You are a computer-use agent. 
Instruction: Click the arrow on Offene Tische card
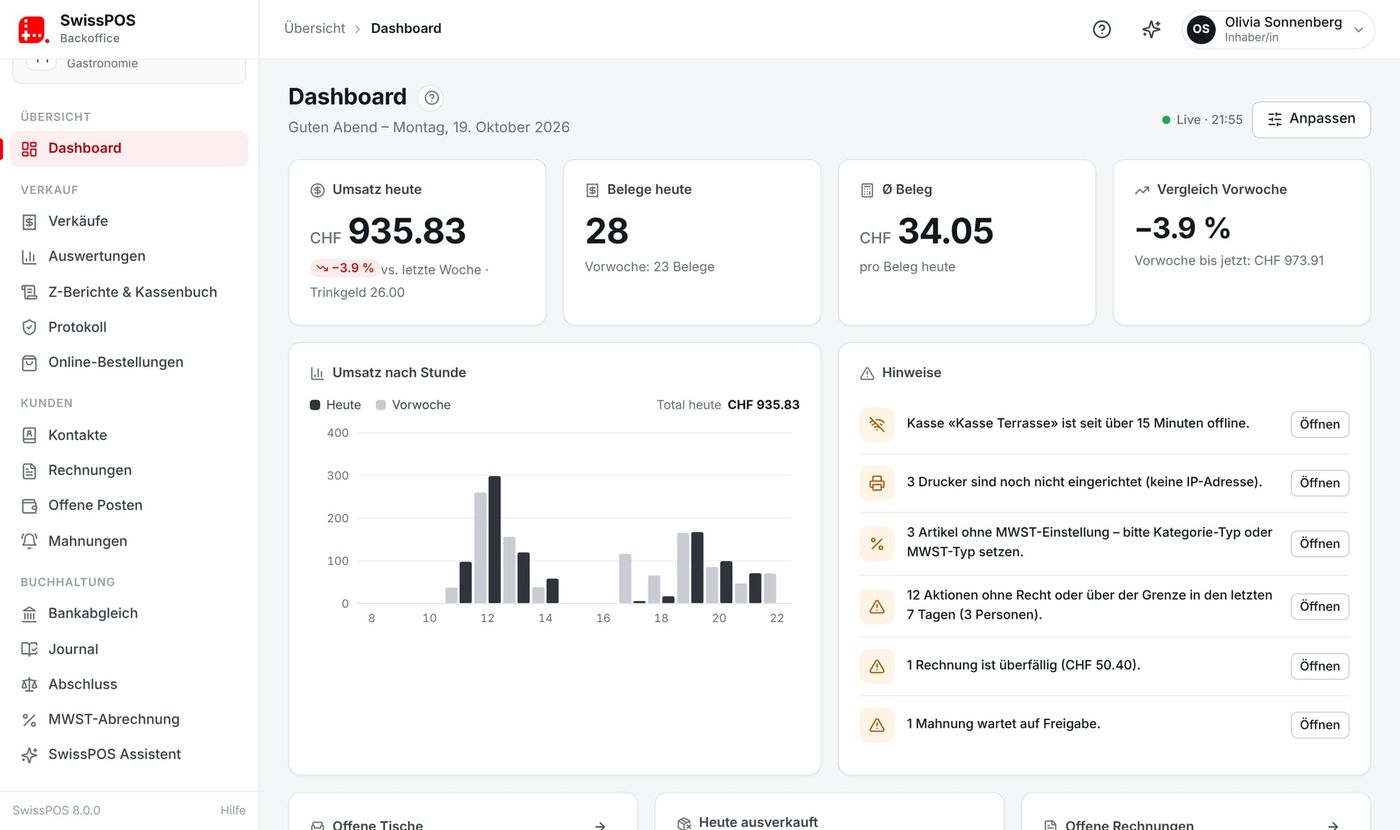(x=600, y=826)
